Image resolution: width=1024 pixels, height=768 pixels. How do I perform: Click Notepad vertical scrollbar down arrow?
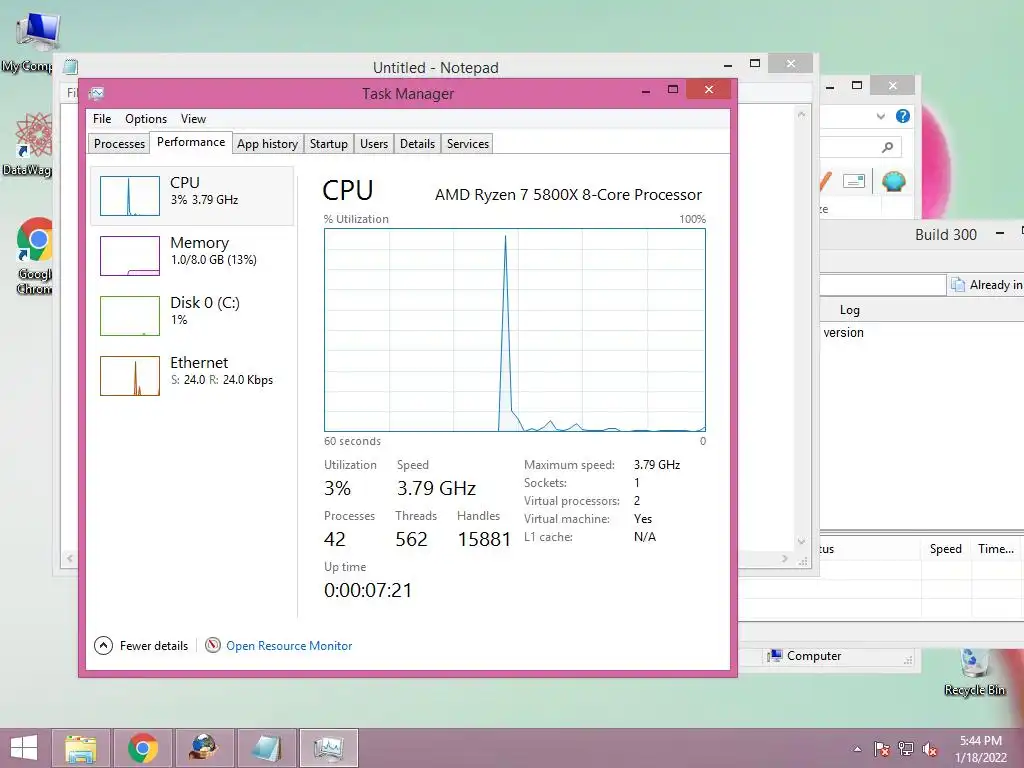point(801,541)
